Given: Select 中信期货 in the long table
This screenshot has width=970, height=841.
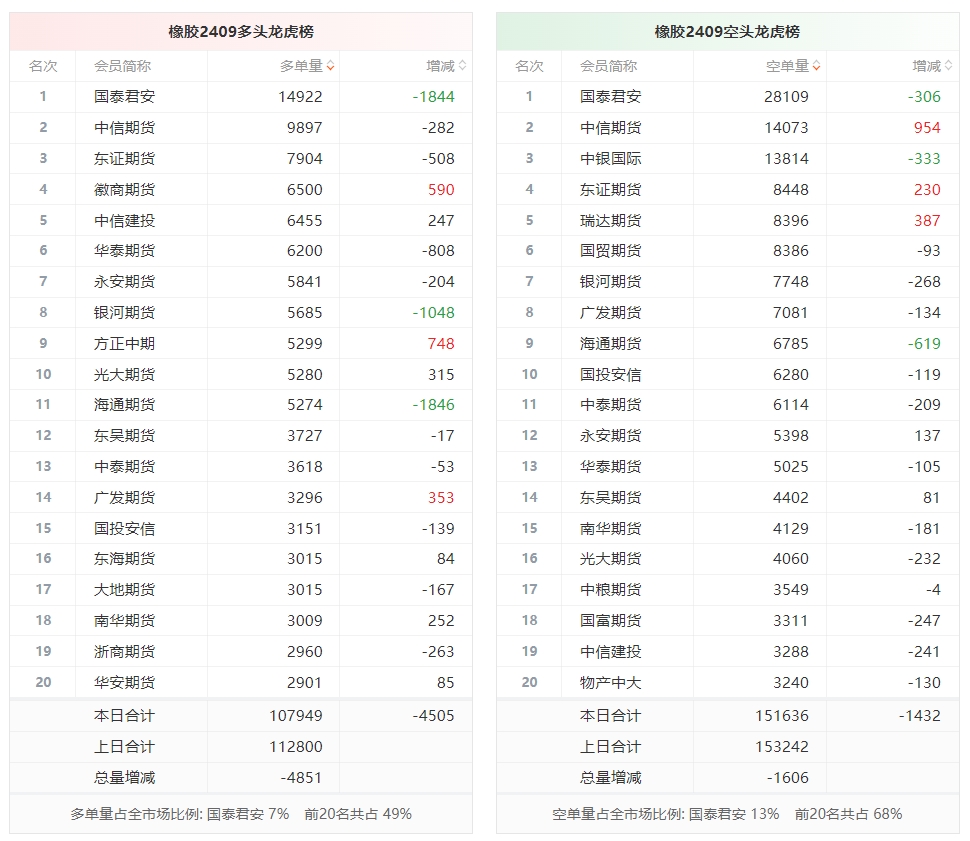Looking at the screenshot, I should point(124,127).
